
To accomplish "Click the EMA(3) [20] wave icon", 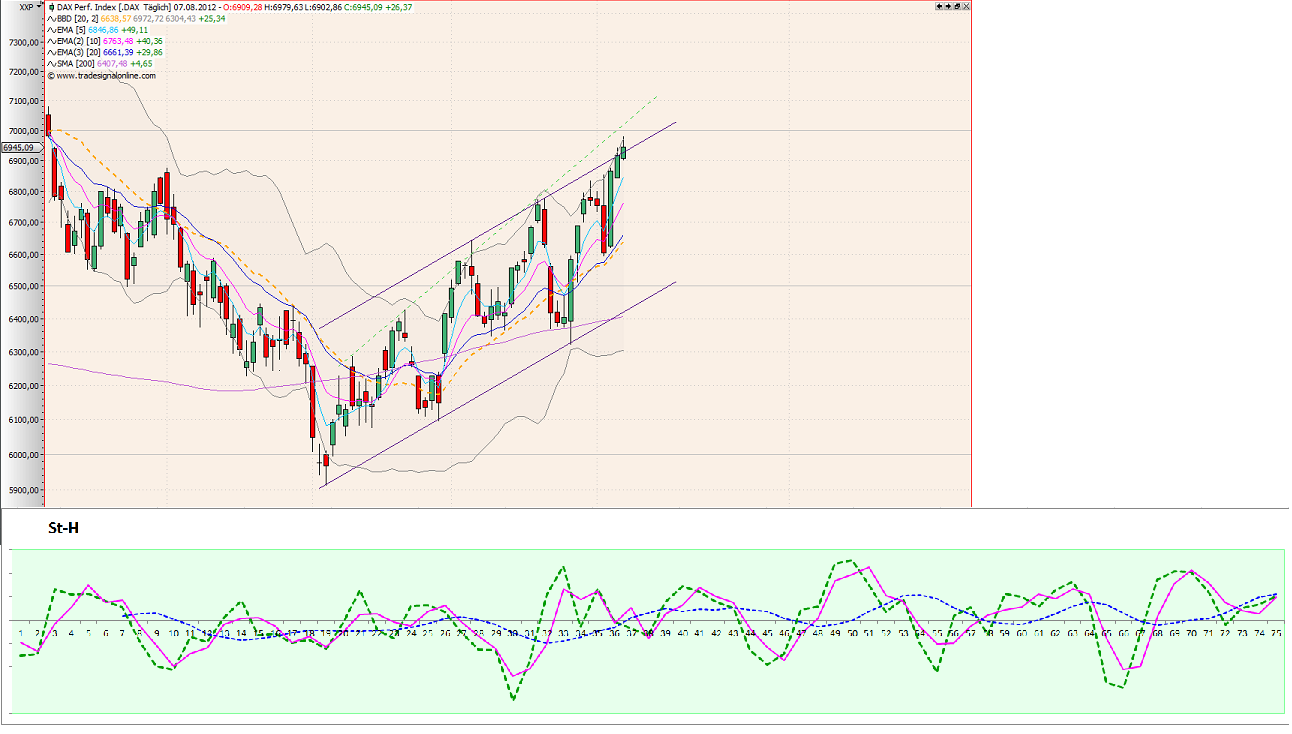I will coord(52,51).
